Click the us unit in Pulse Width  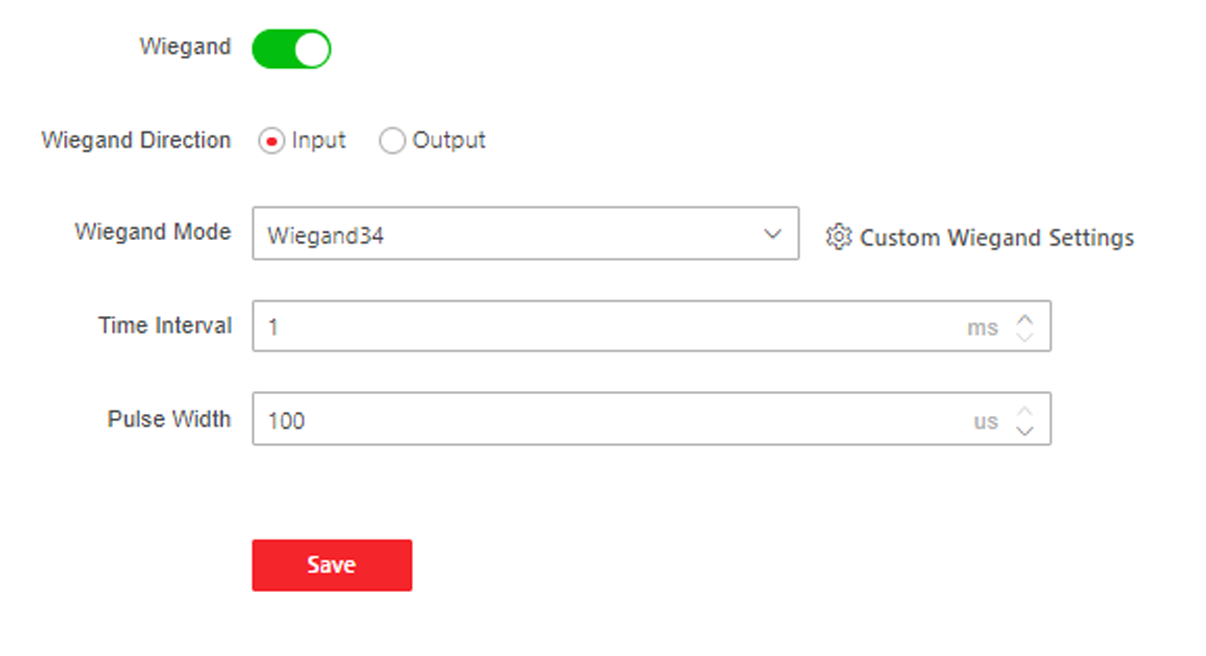986,421
